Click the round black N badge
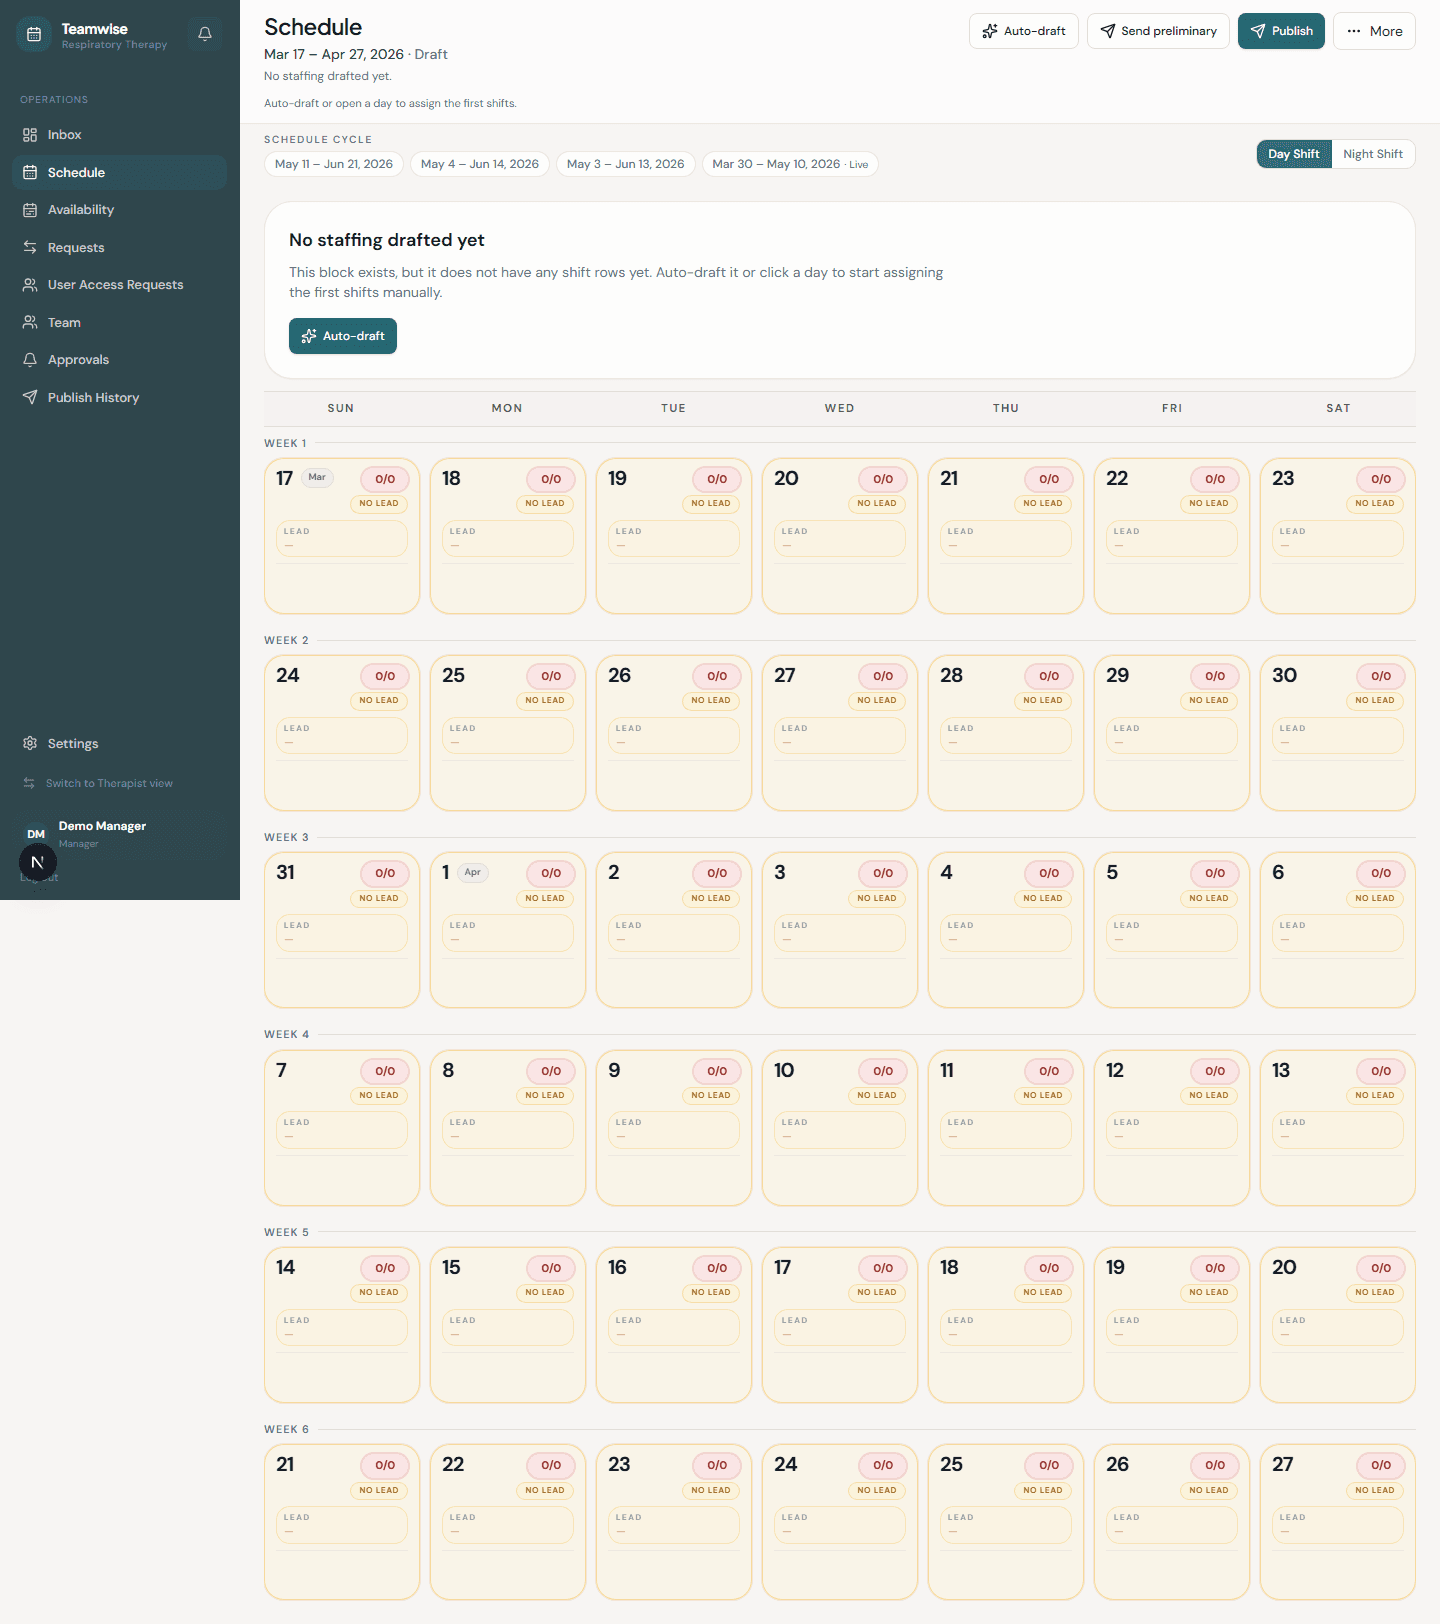This screenshot has height=1624, width=1440. click(x=38, y=862)
